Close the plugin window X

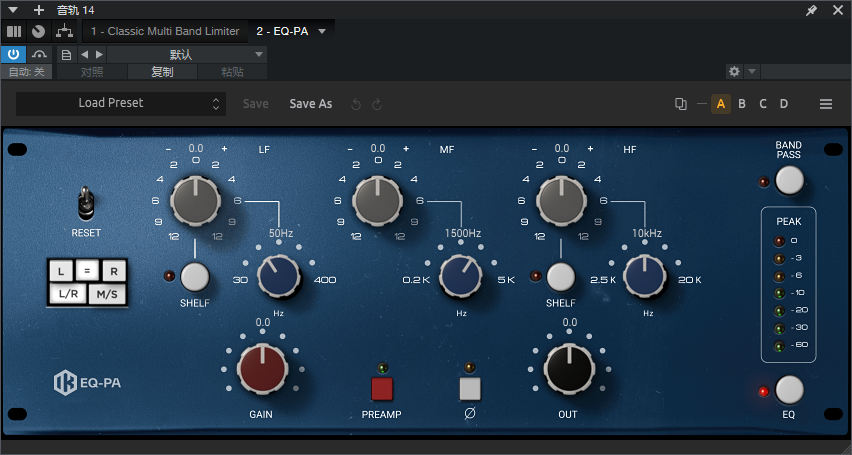coord(837,10)
